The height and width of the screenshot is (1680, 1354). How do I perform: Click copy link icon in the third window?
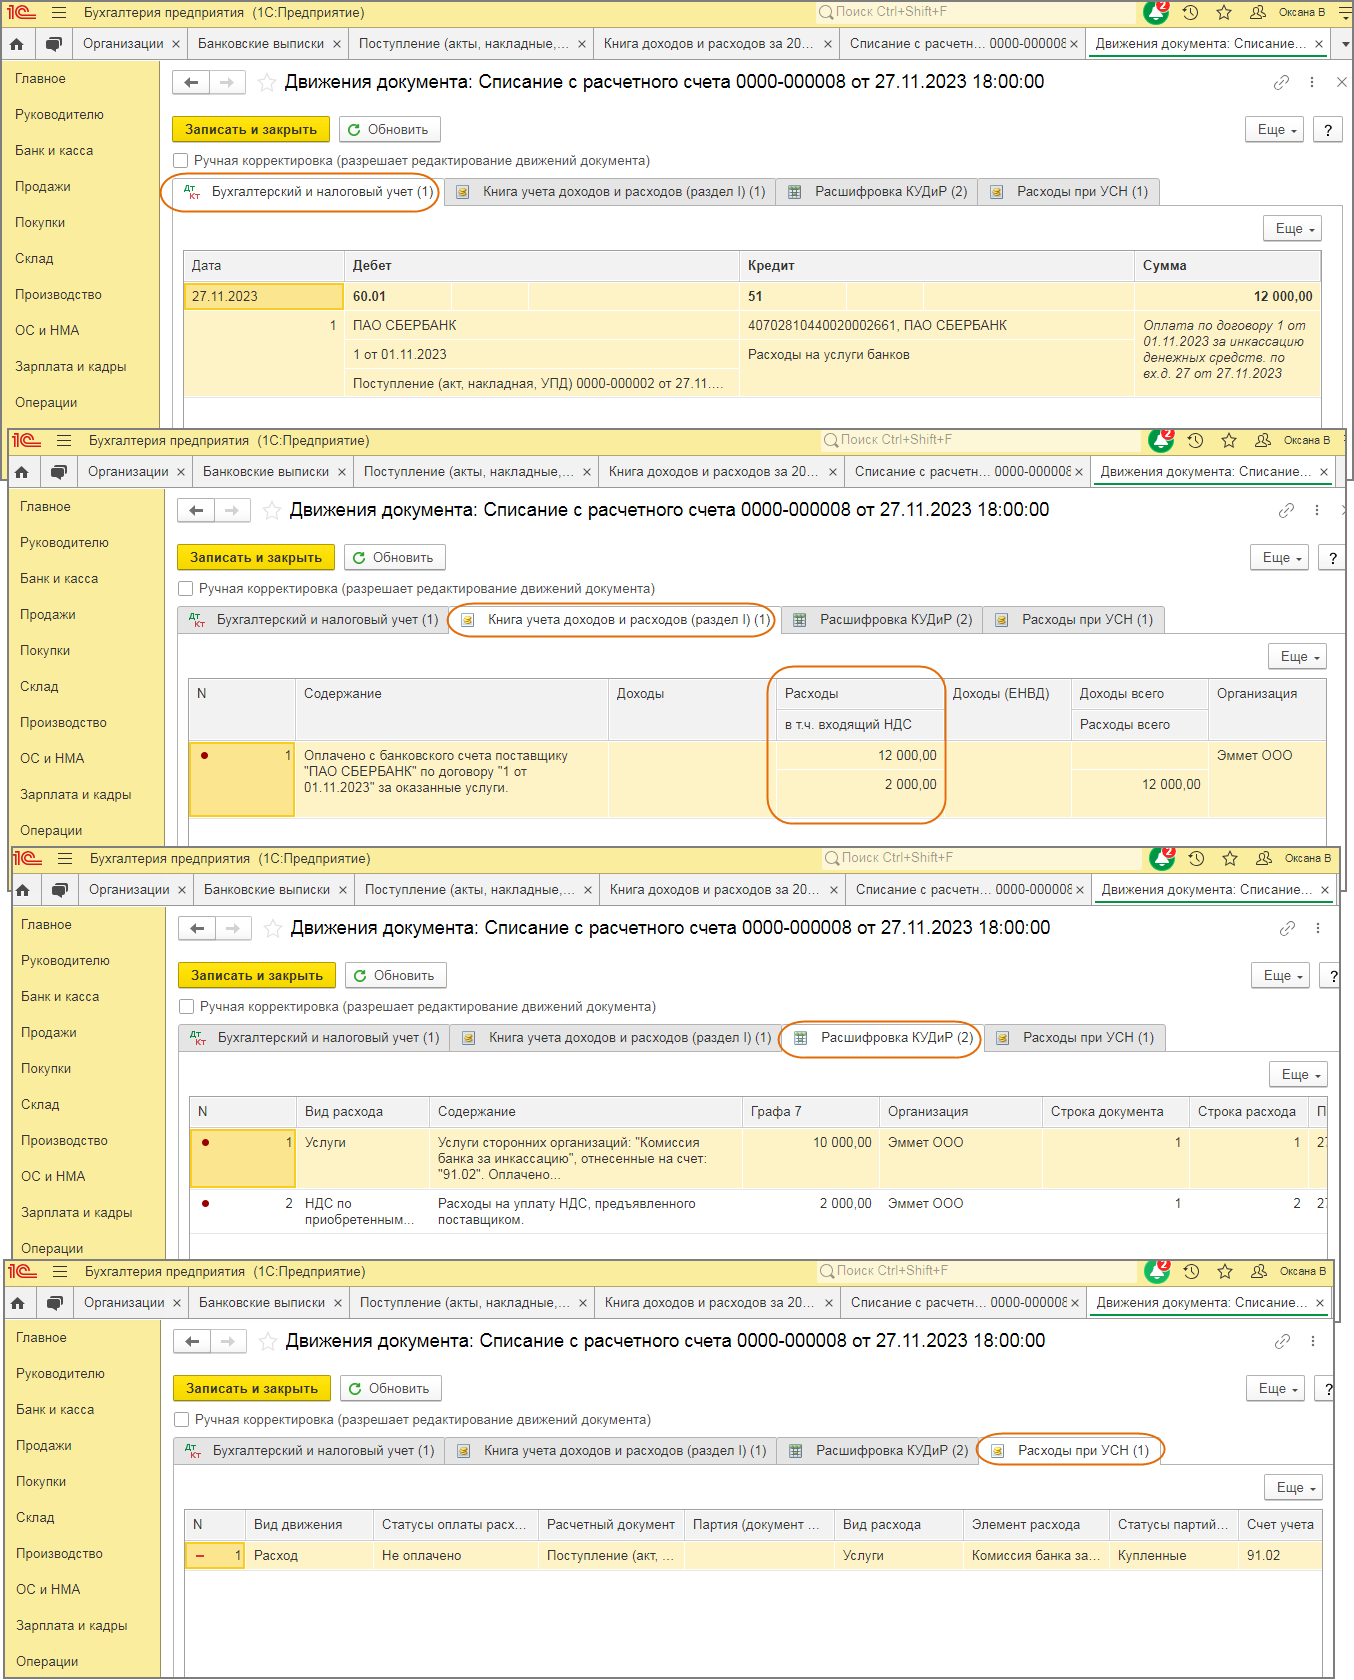1287,928
